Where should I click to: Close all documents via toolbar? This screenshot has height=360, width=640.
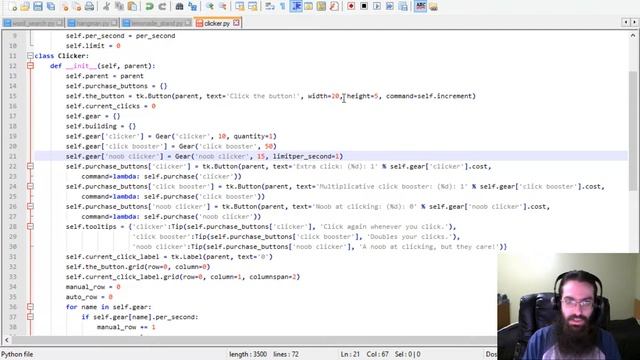[77, 6]
